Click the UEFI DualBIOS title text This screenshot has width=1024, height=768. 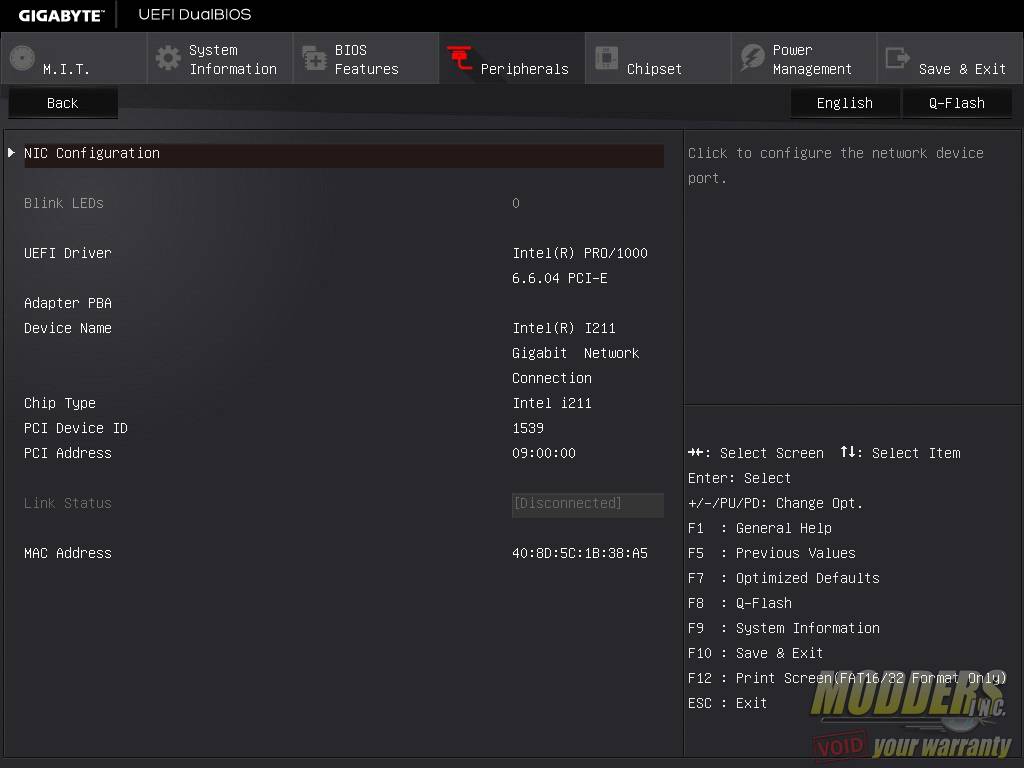[195, 14]
